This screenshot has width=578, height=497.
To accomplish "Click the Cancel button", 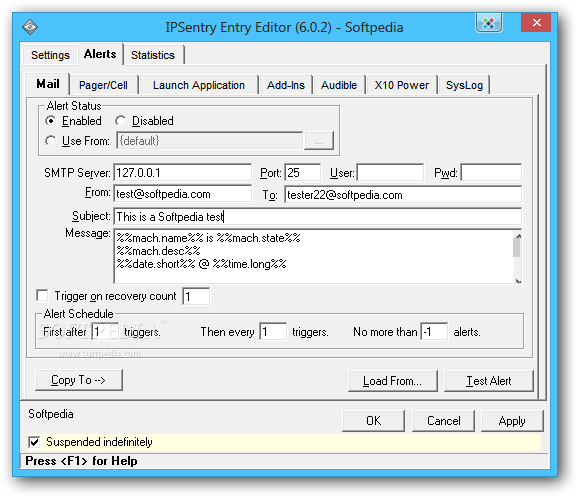I will tap(443, 421).
